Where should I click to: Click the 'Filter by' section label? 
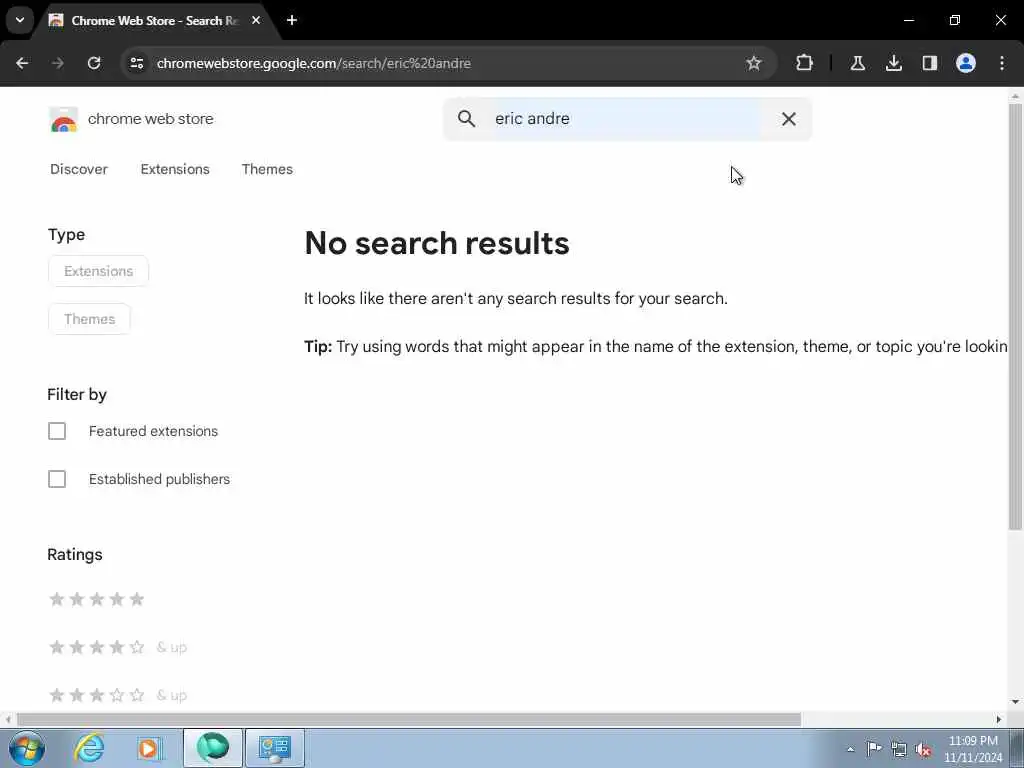(77, 394)
